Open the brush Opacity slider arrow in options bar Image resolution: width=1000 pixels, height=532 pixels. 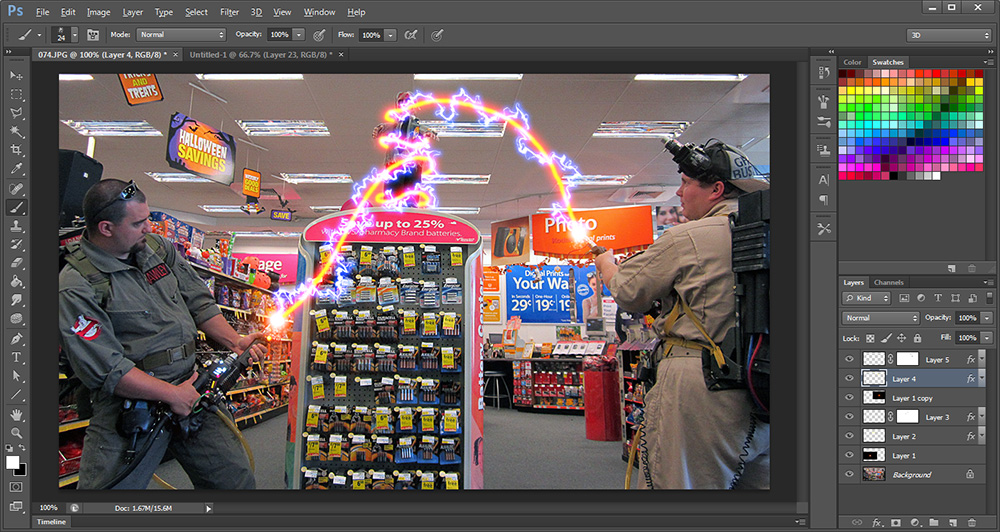click(299, 34)
